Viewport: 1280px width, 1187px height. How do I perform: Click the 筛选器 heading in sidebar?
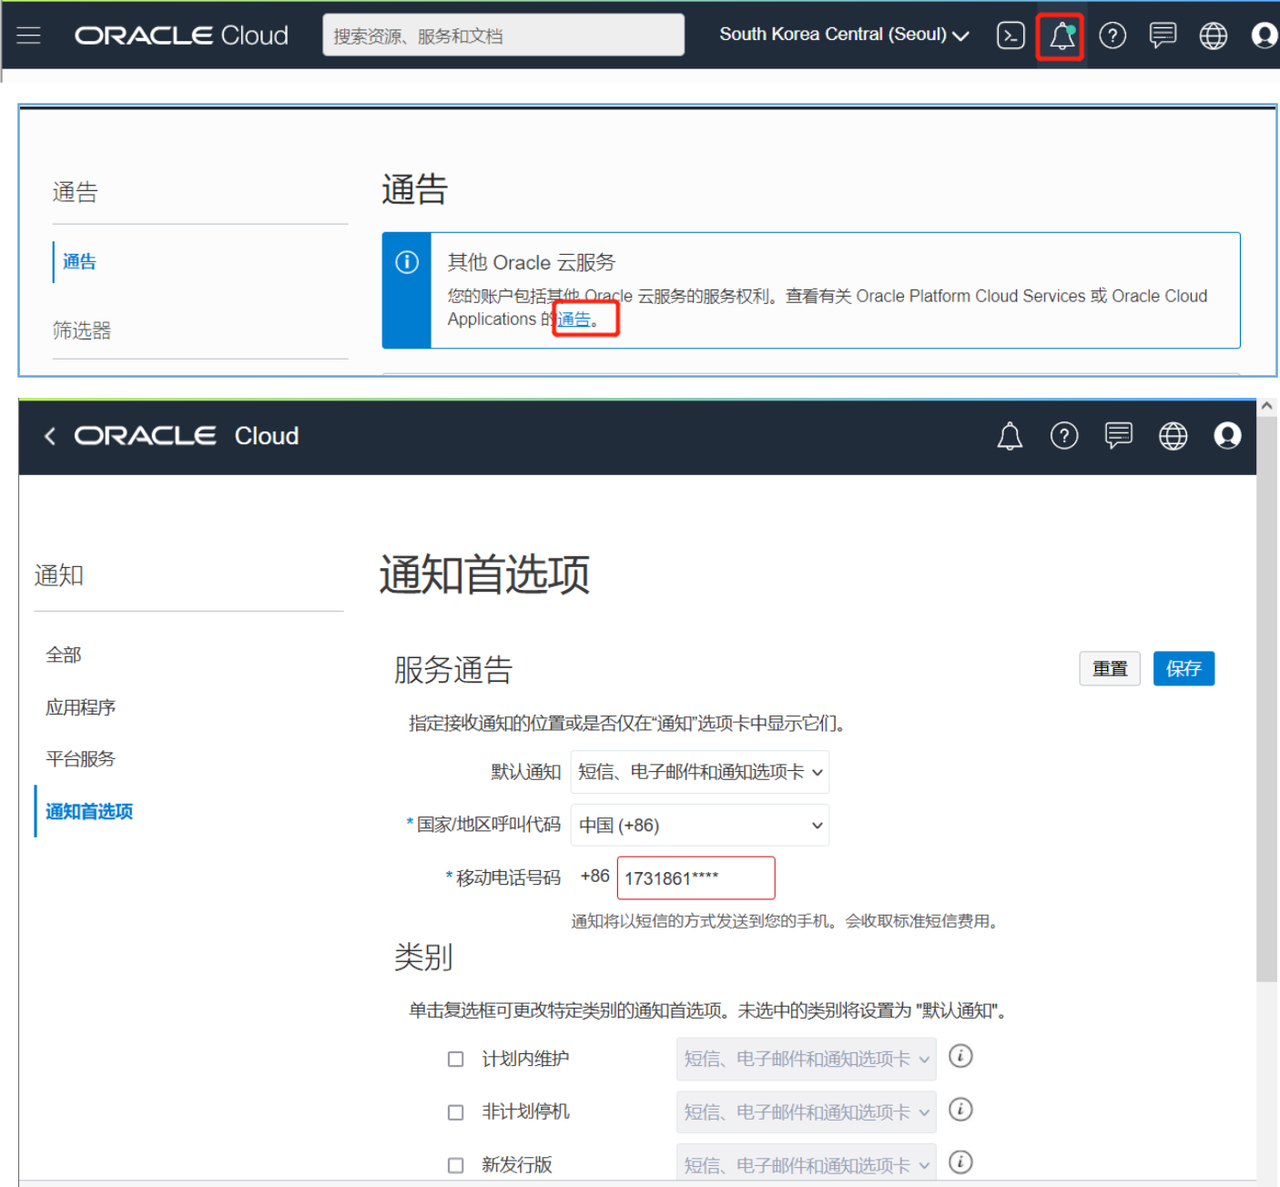(82, 330)
